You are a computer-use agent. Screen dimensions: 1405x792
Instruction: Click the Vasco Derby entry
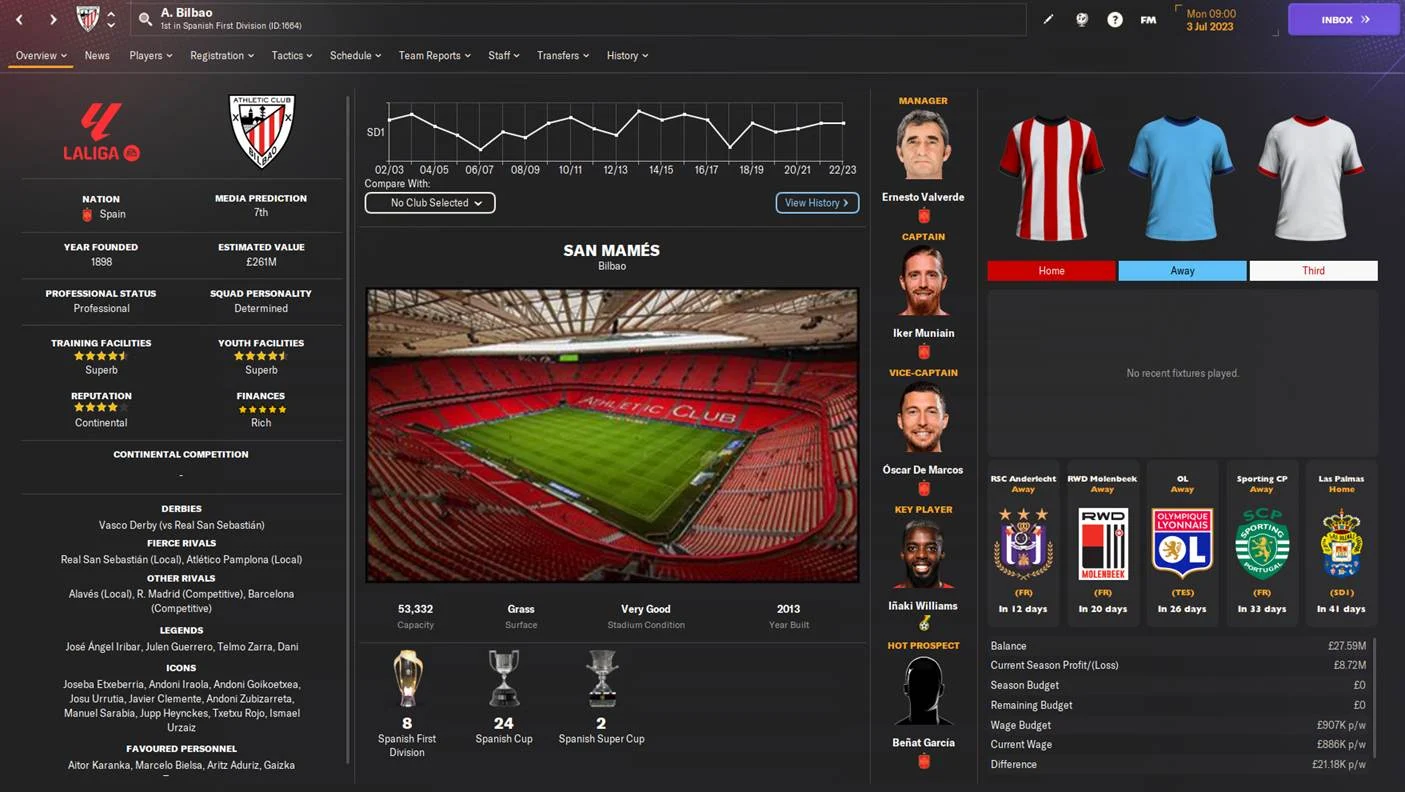181,525
